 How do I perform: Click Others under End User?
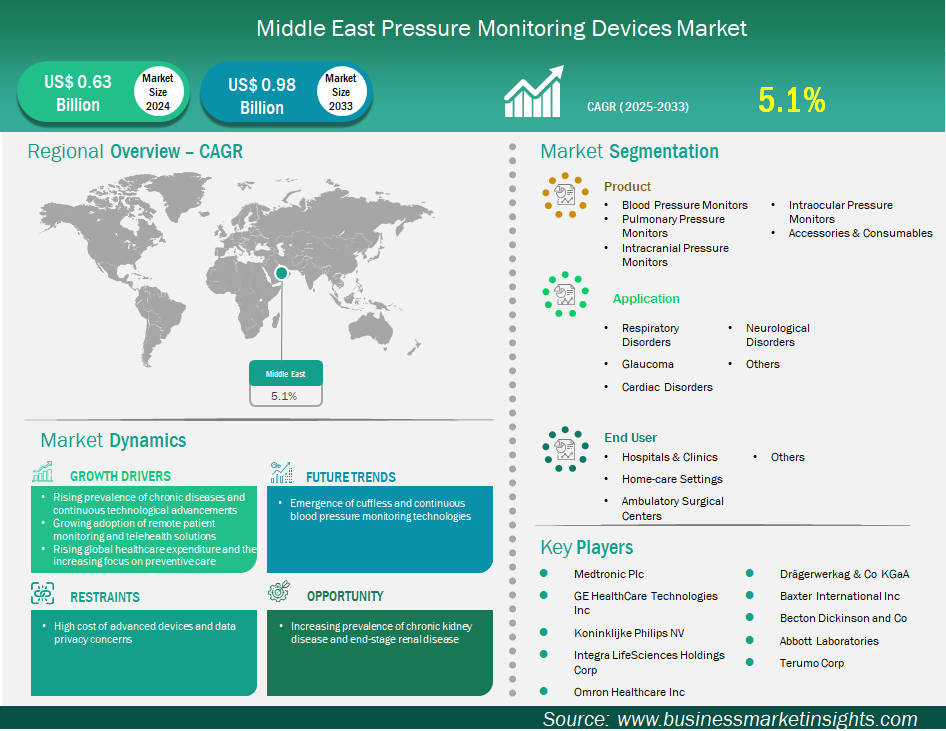click(787, 457)
